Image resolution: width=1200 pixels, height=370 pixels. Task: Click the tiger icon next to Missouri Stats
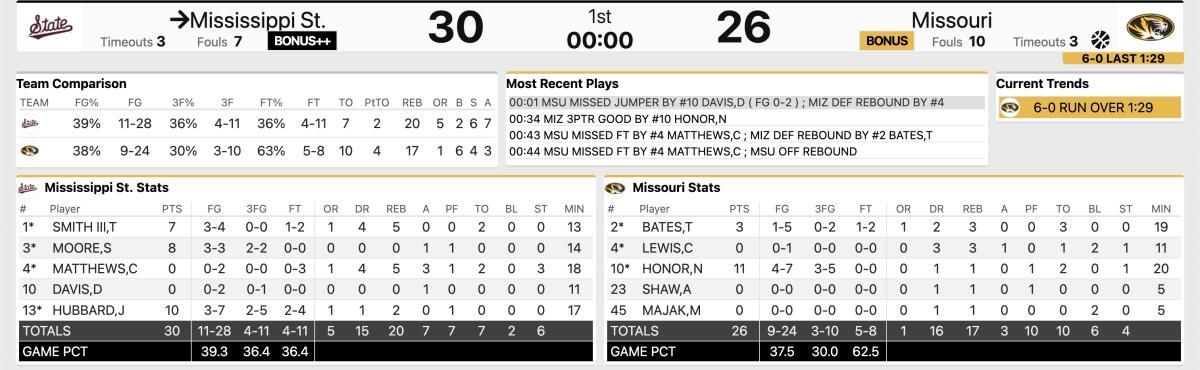click(615, 187)
